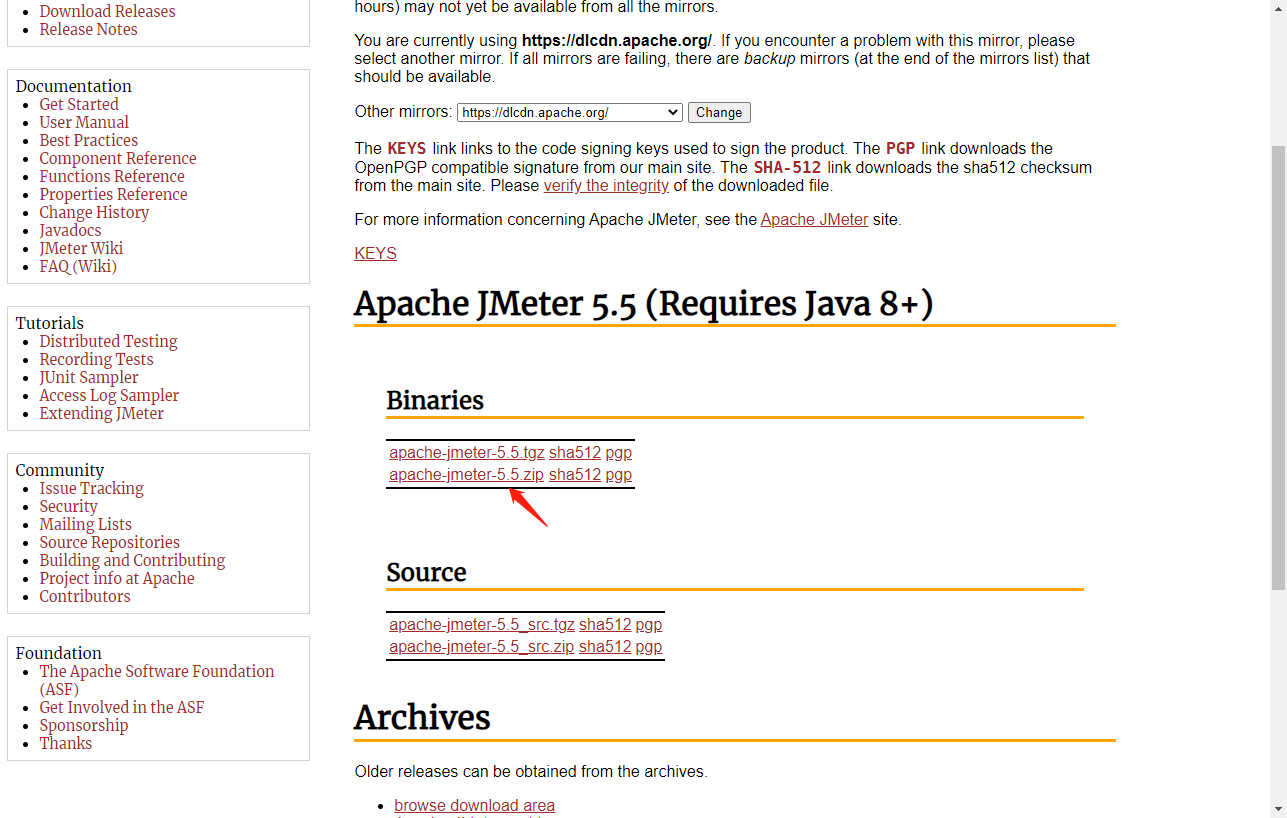This screenshot has height=818, width=1287.
Task: Visit the JMeter Wiki link
Action: (x=81, y=248)
